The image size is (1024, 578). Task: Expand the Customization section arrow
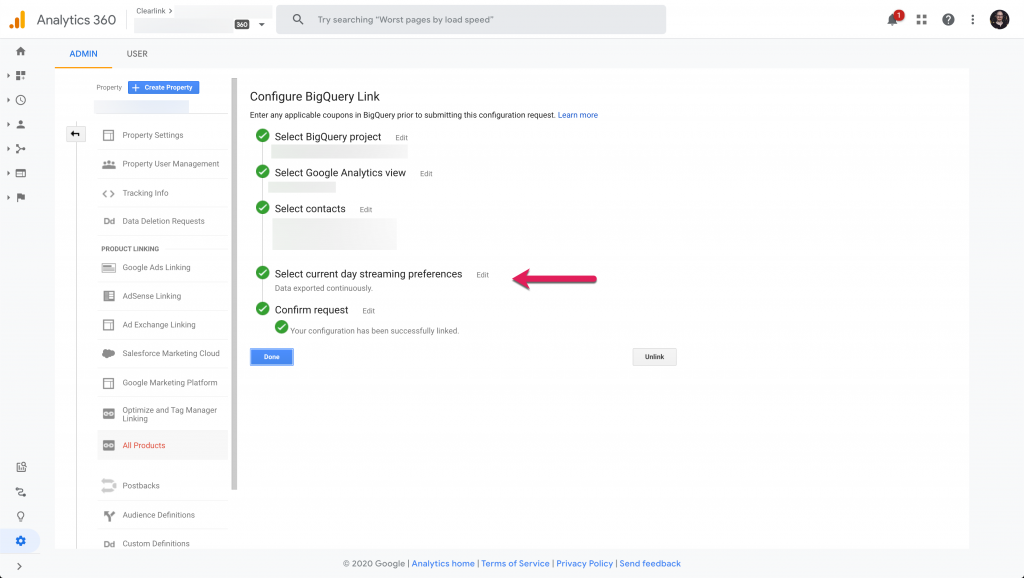pos(8,76)
